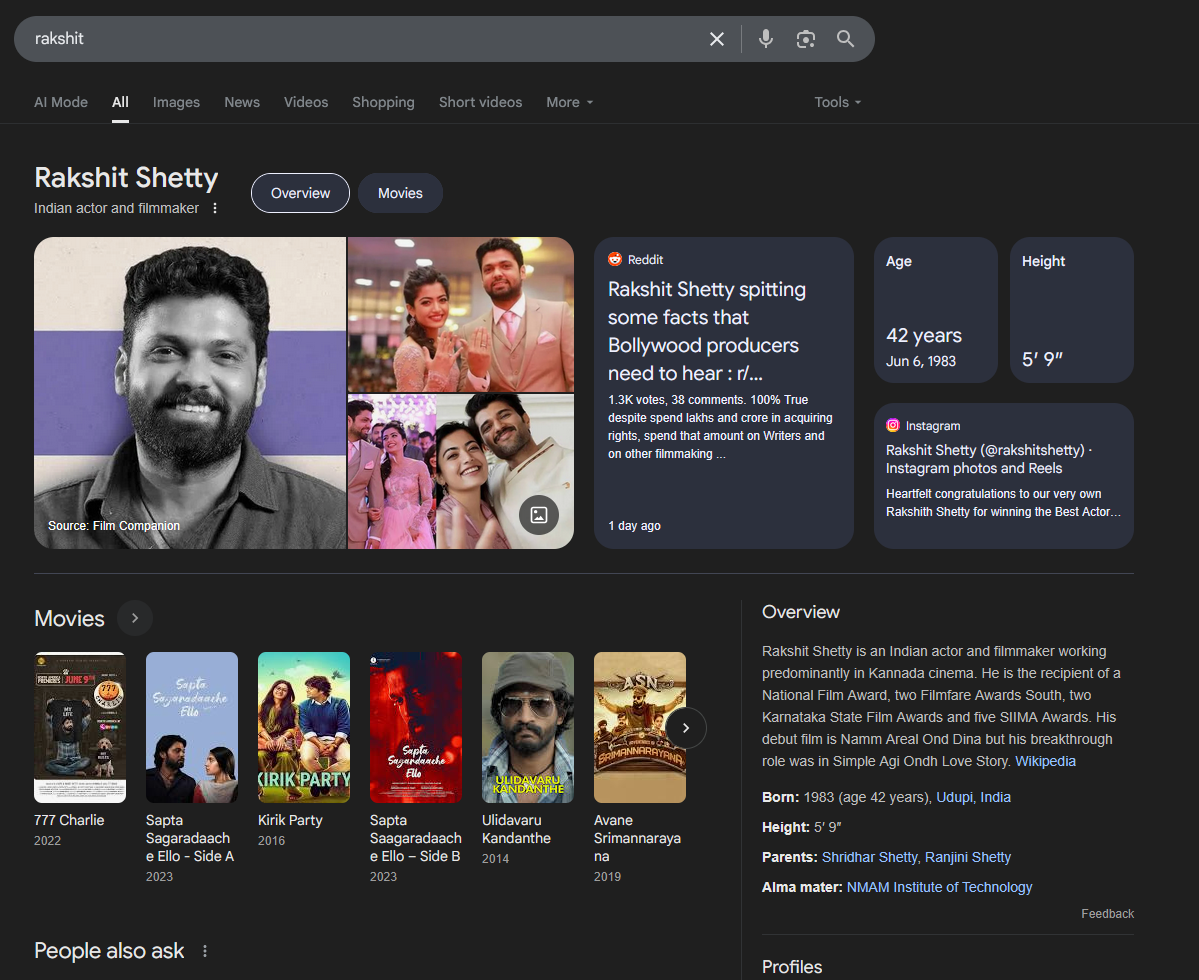Open search by image camera icon
Screen dimensions: 1199x980
coord(805,39)
